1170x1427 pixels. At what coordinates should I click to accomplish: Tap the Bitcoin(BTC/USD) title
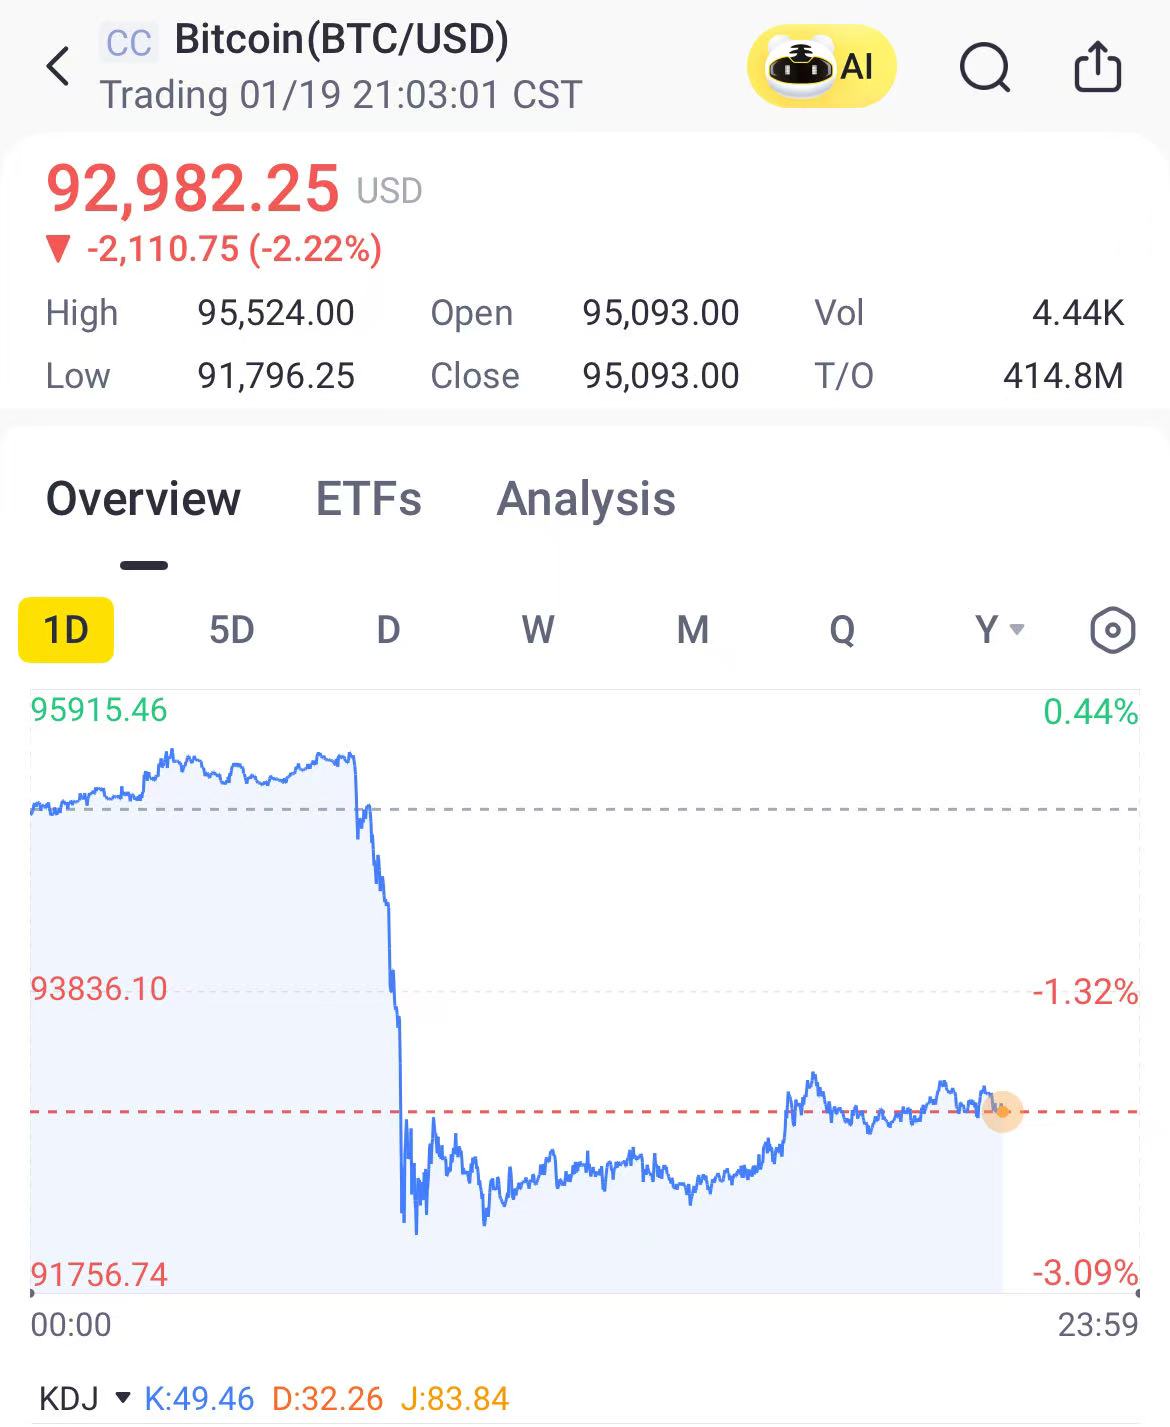(x=341, y=39)
